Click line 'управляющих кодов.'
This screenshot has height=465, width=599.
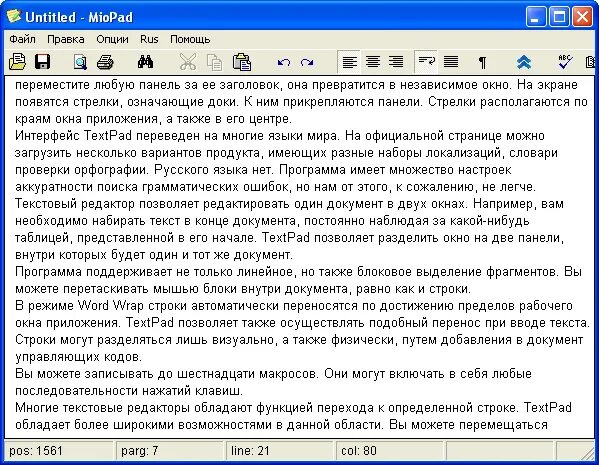coord(78,357)
